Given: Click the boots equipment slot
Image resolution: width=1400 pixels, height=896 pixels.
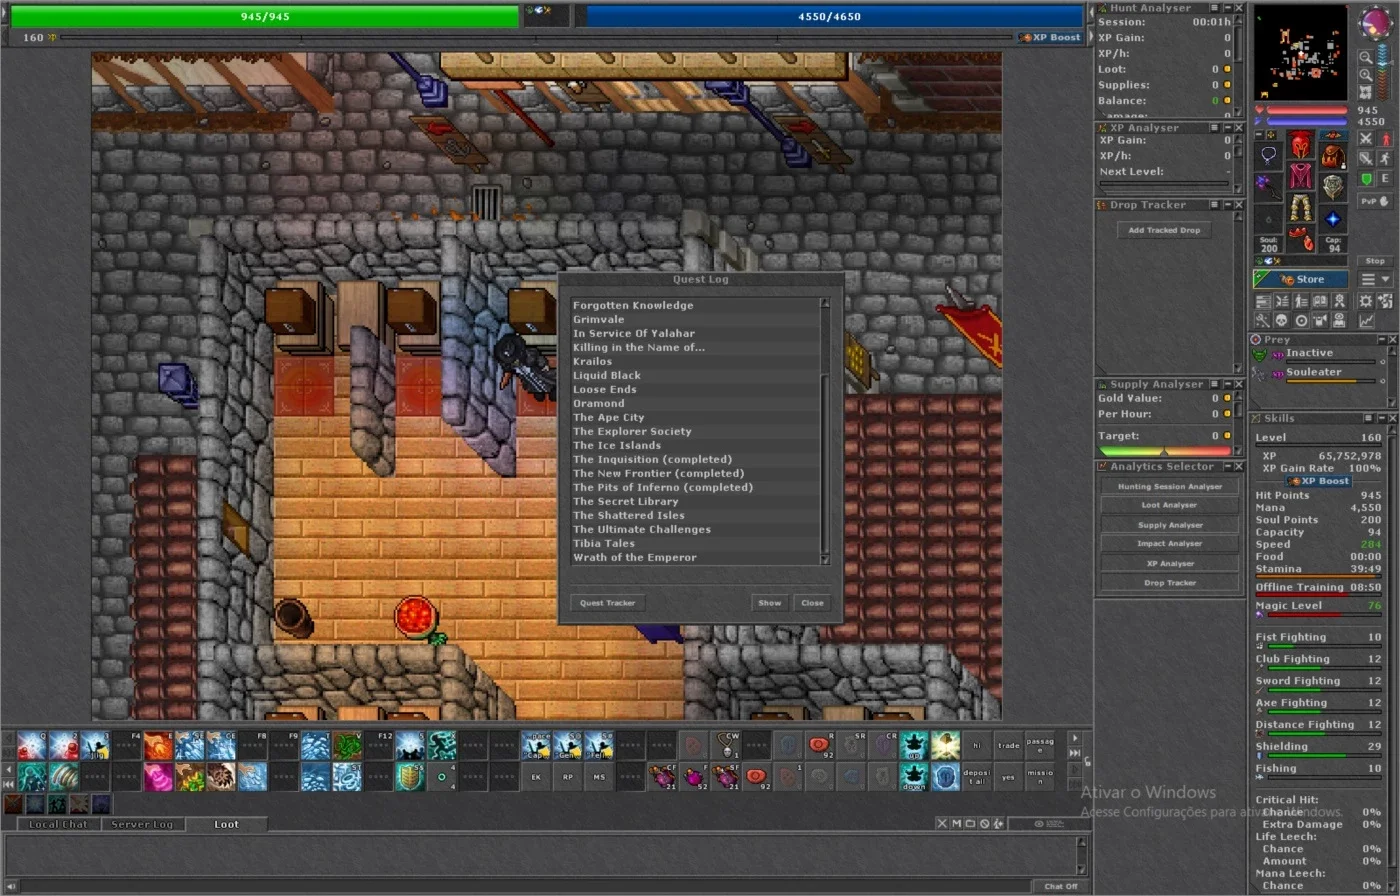Looking at the screenshot, I should coord(1302,239).
